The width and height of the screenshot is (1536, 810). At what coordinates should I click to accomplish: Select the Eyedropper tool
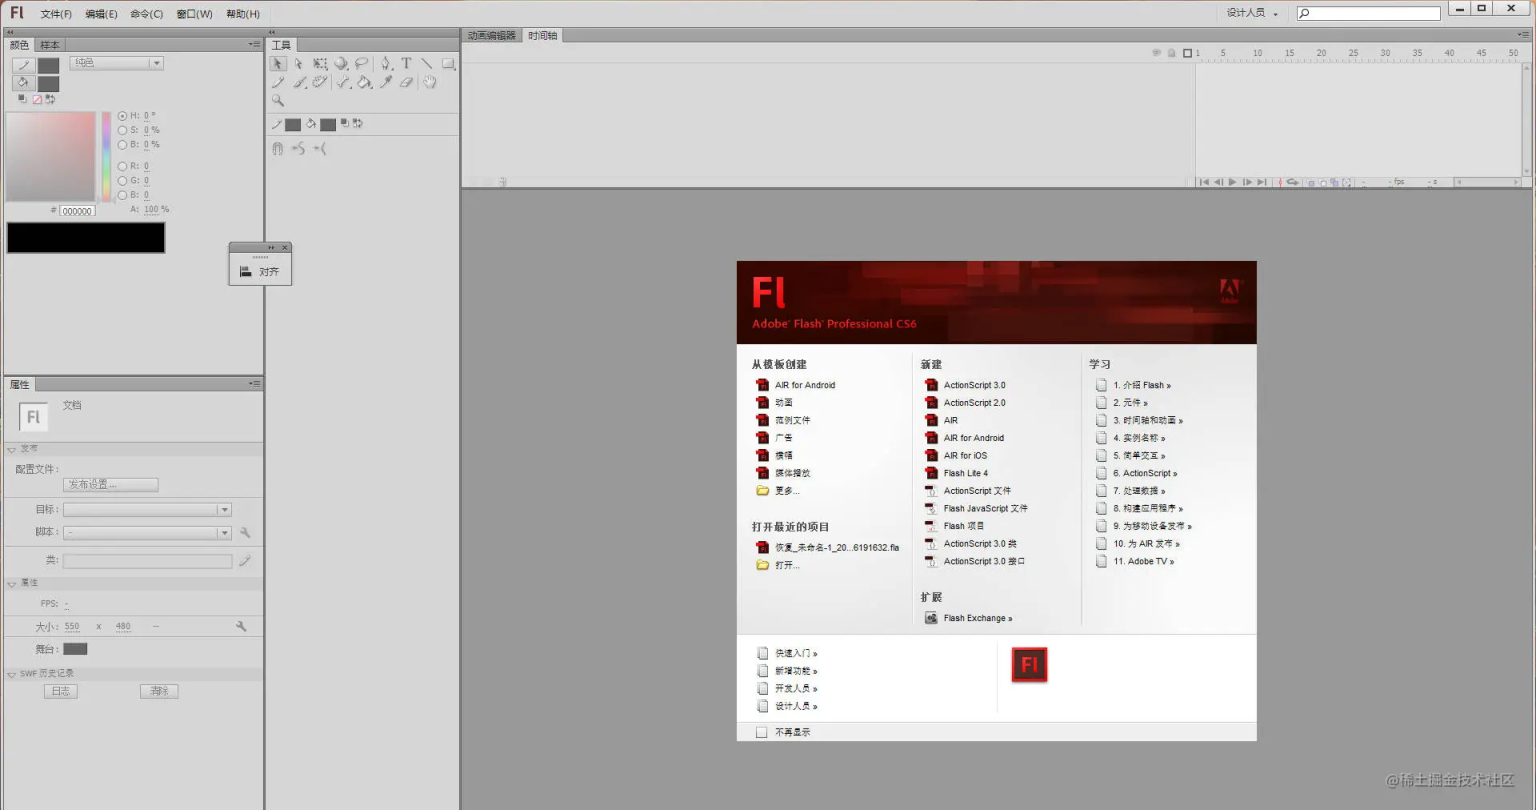(386, 82)
